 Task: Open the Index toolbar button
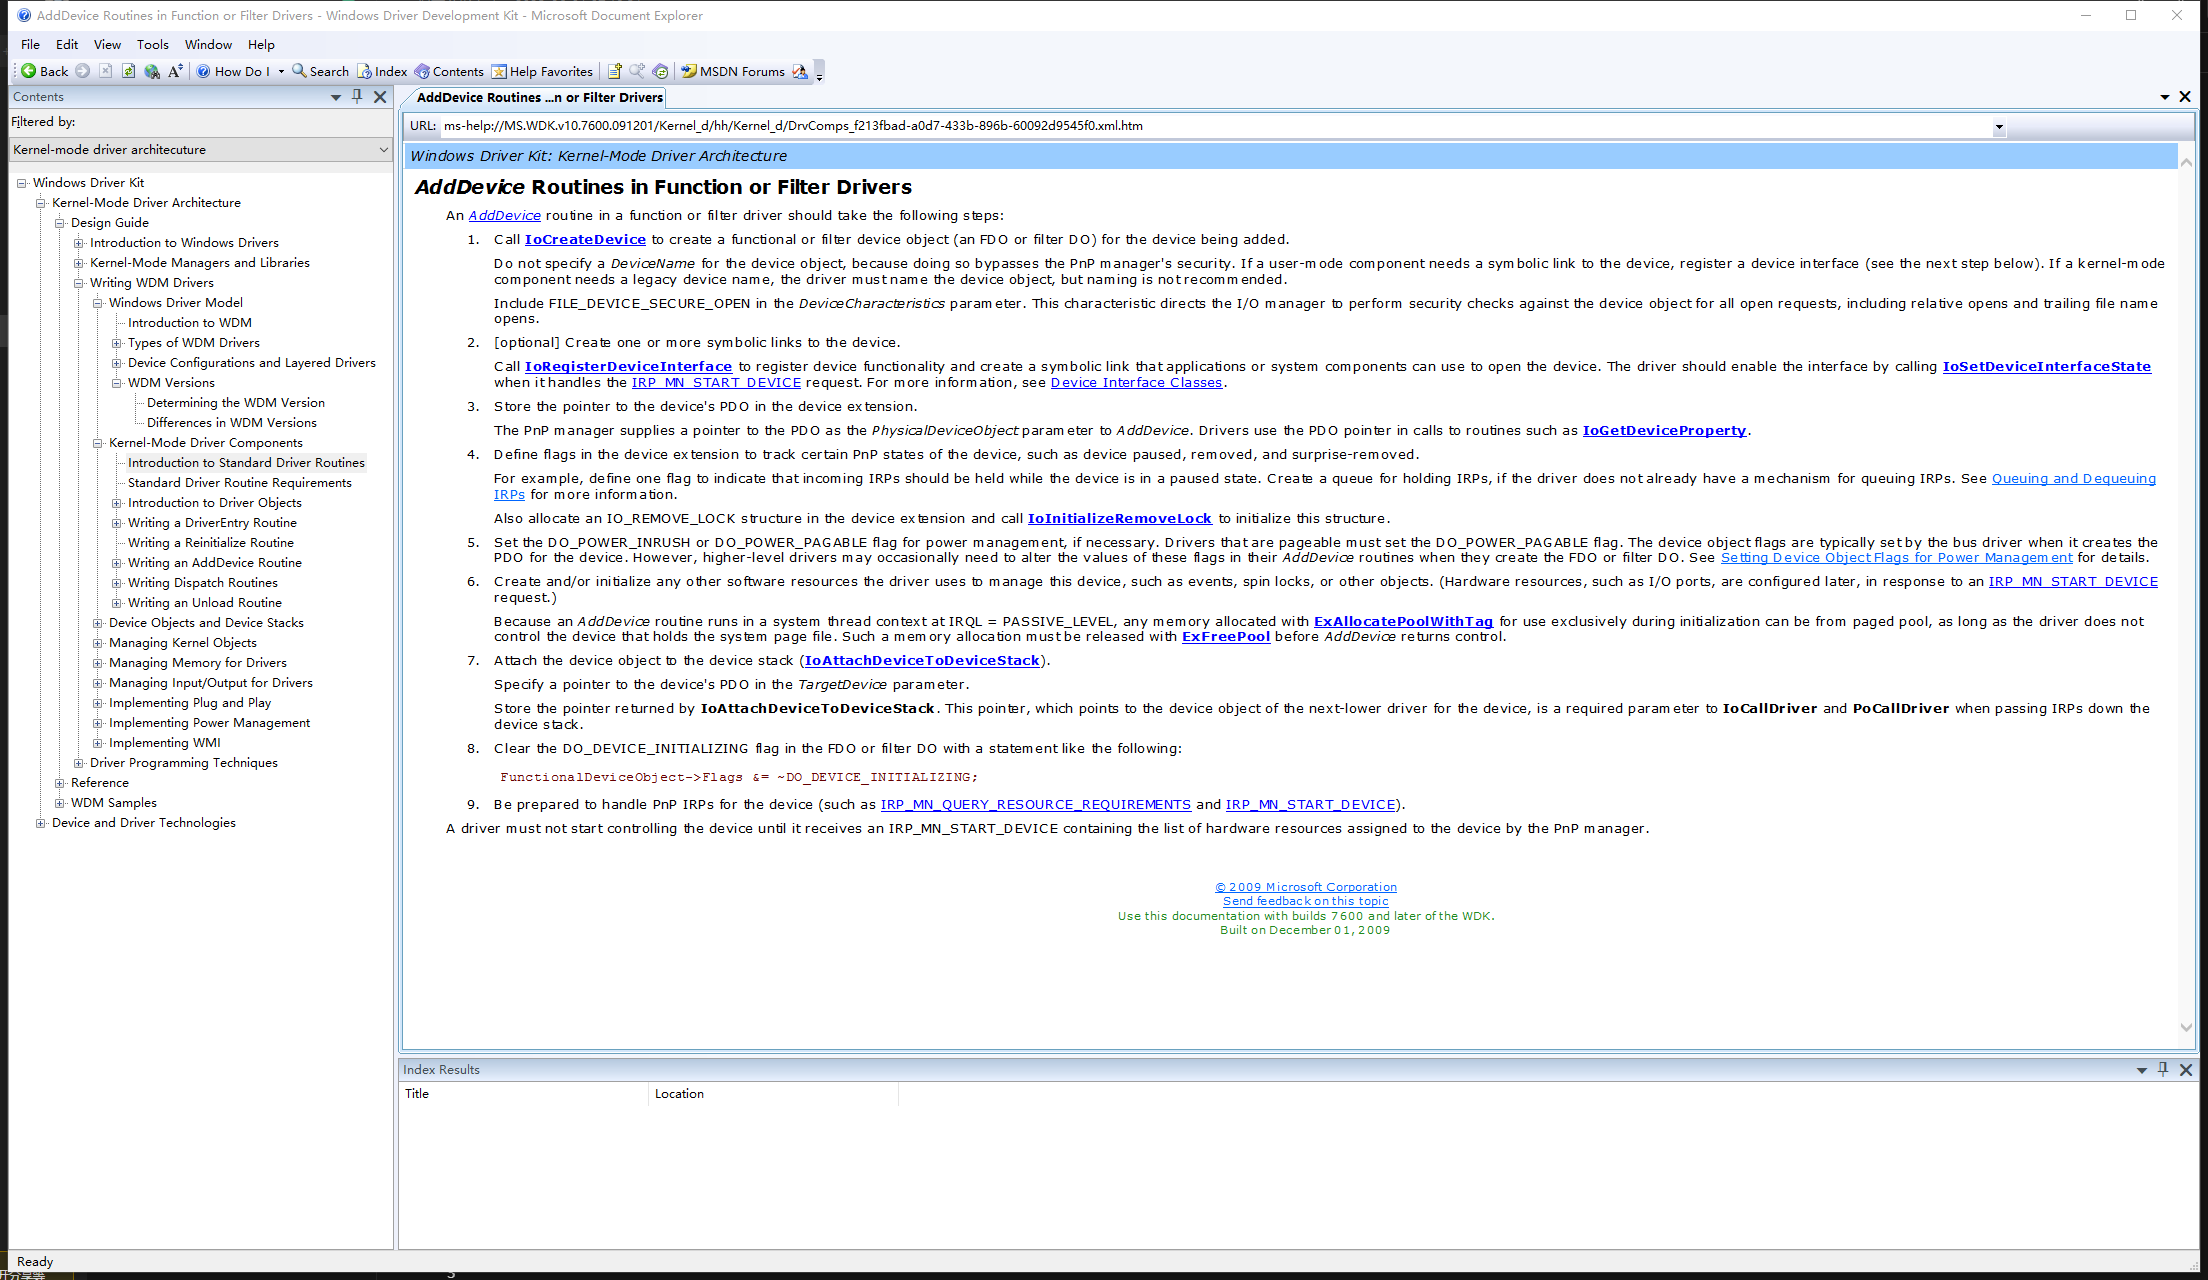tap(382, 71)
